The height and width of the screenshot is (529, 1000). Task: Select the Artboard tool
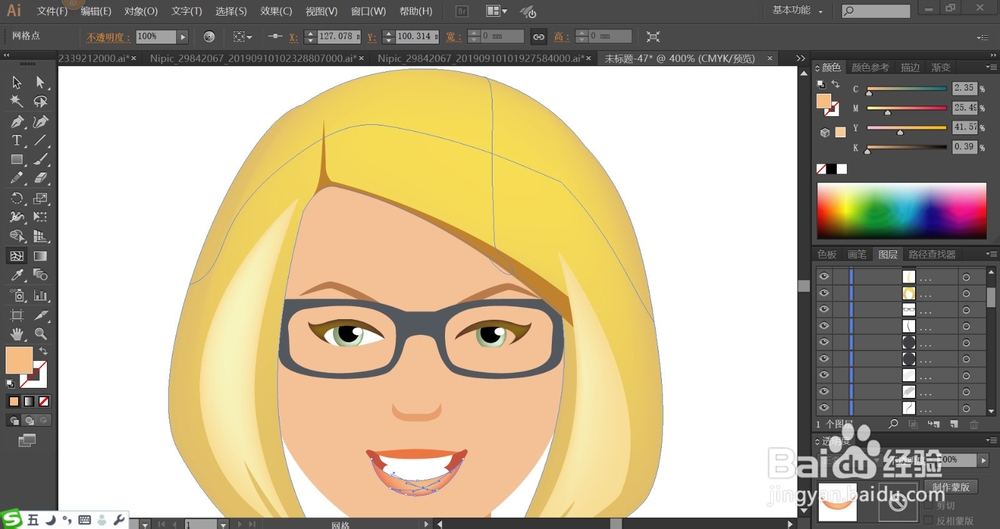[x=17, y=315]
